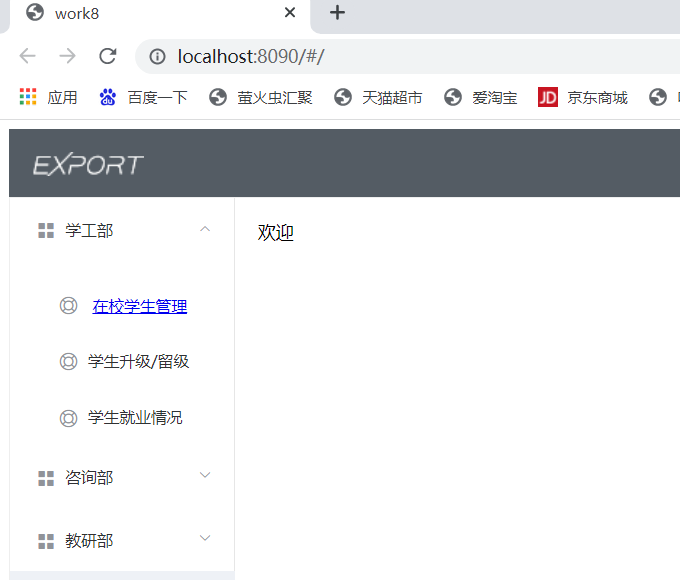Screen dimensions: 680x580
Task: Click the lifebuoy icon beside 学生就业情况
Action: [68, 418]
